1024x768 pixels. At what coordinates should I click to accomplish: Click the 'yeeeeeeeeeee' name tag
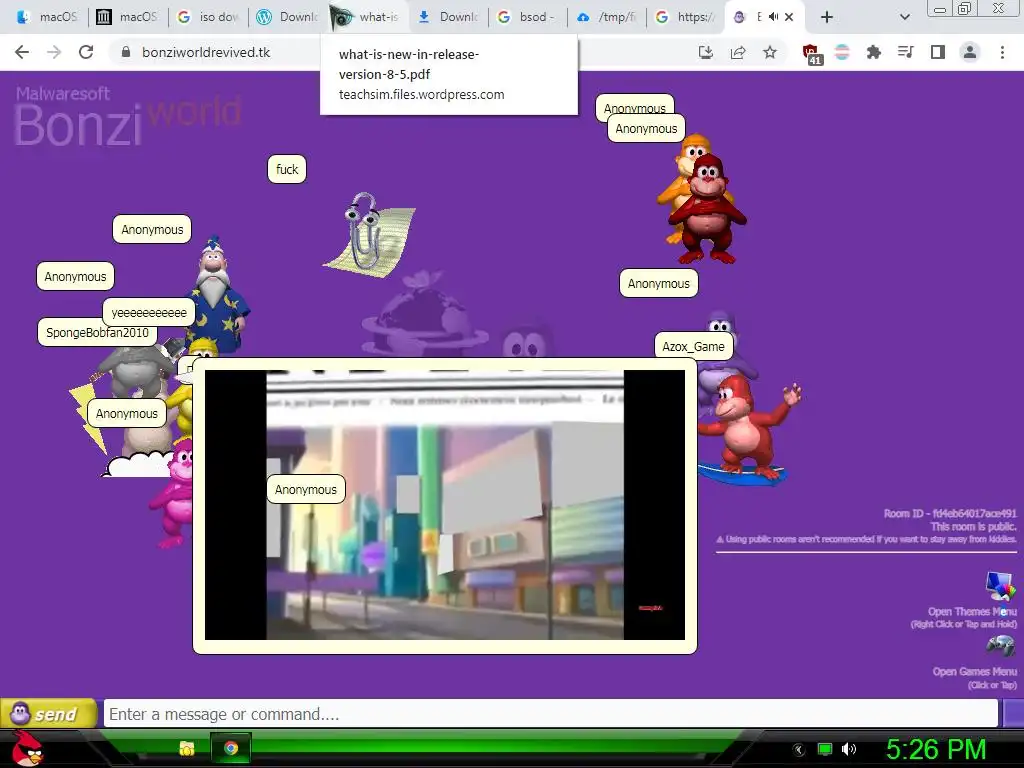pyautogui.click(x=149, y=312)
